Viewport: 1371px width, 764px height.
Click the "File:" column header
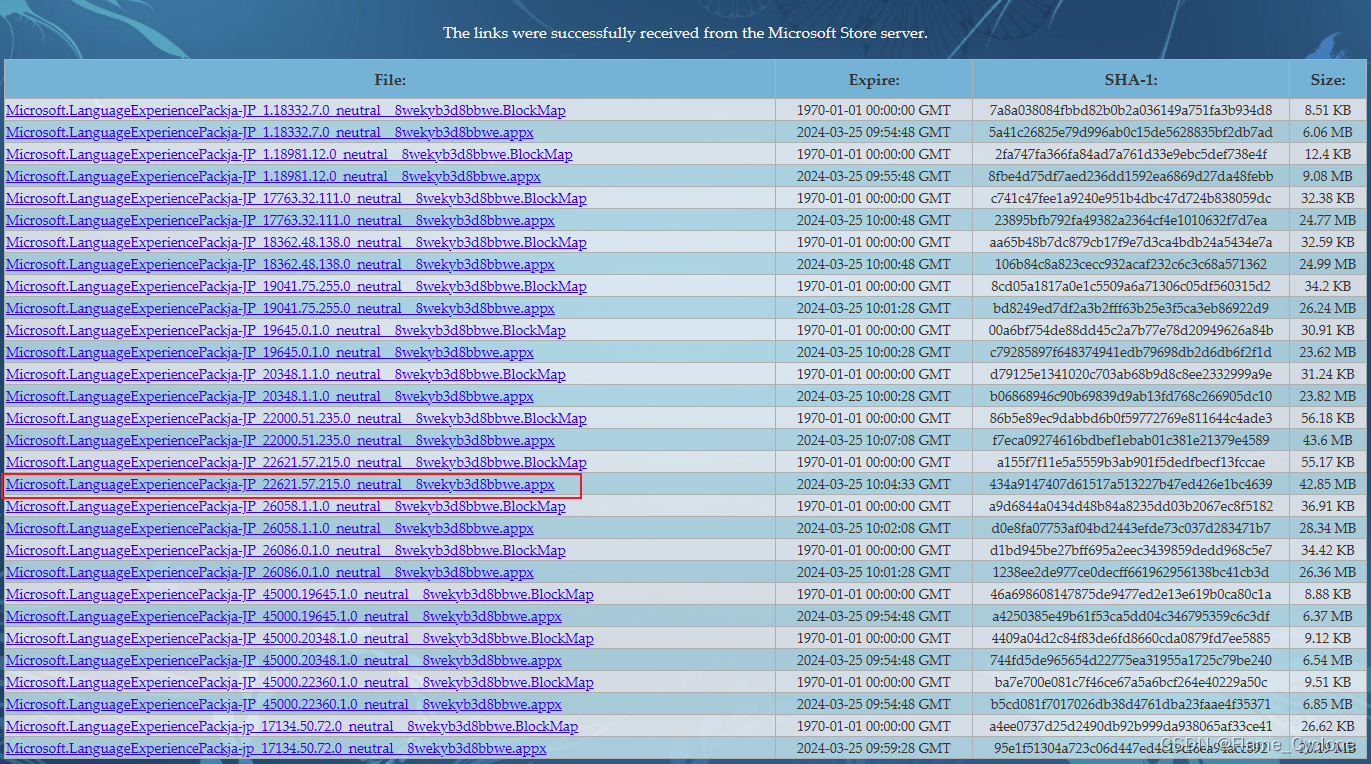coord(390,80)
